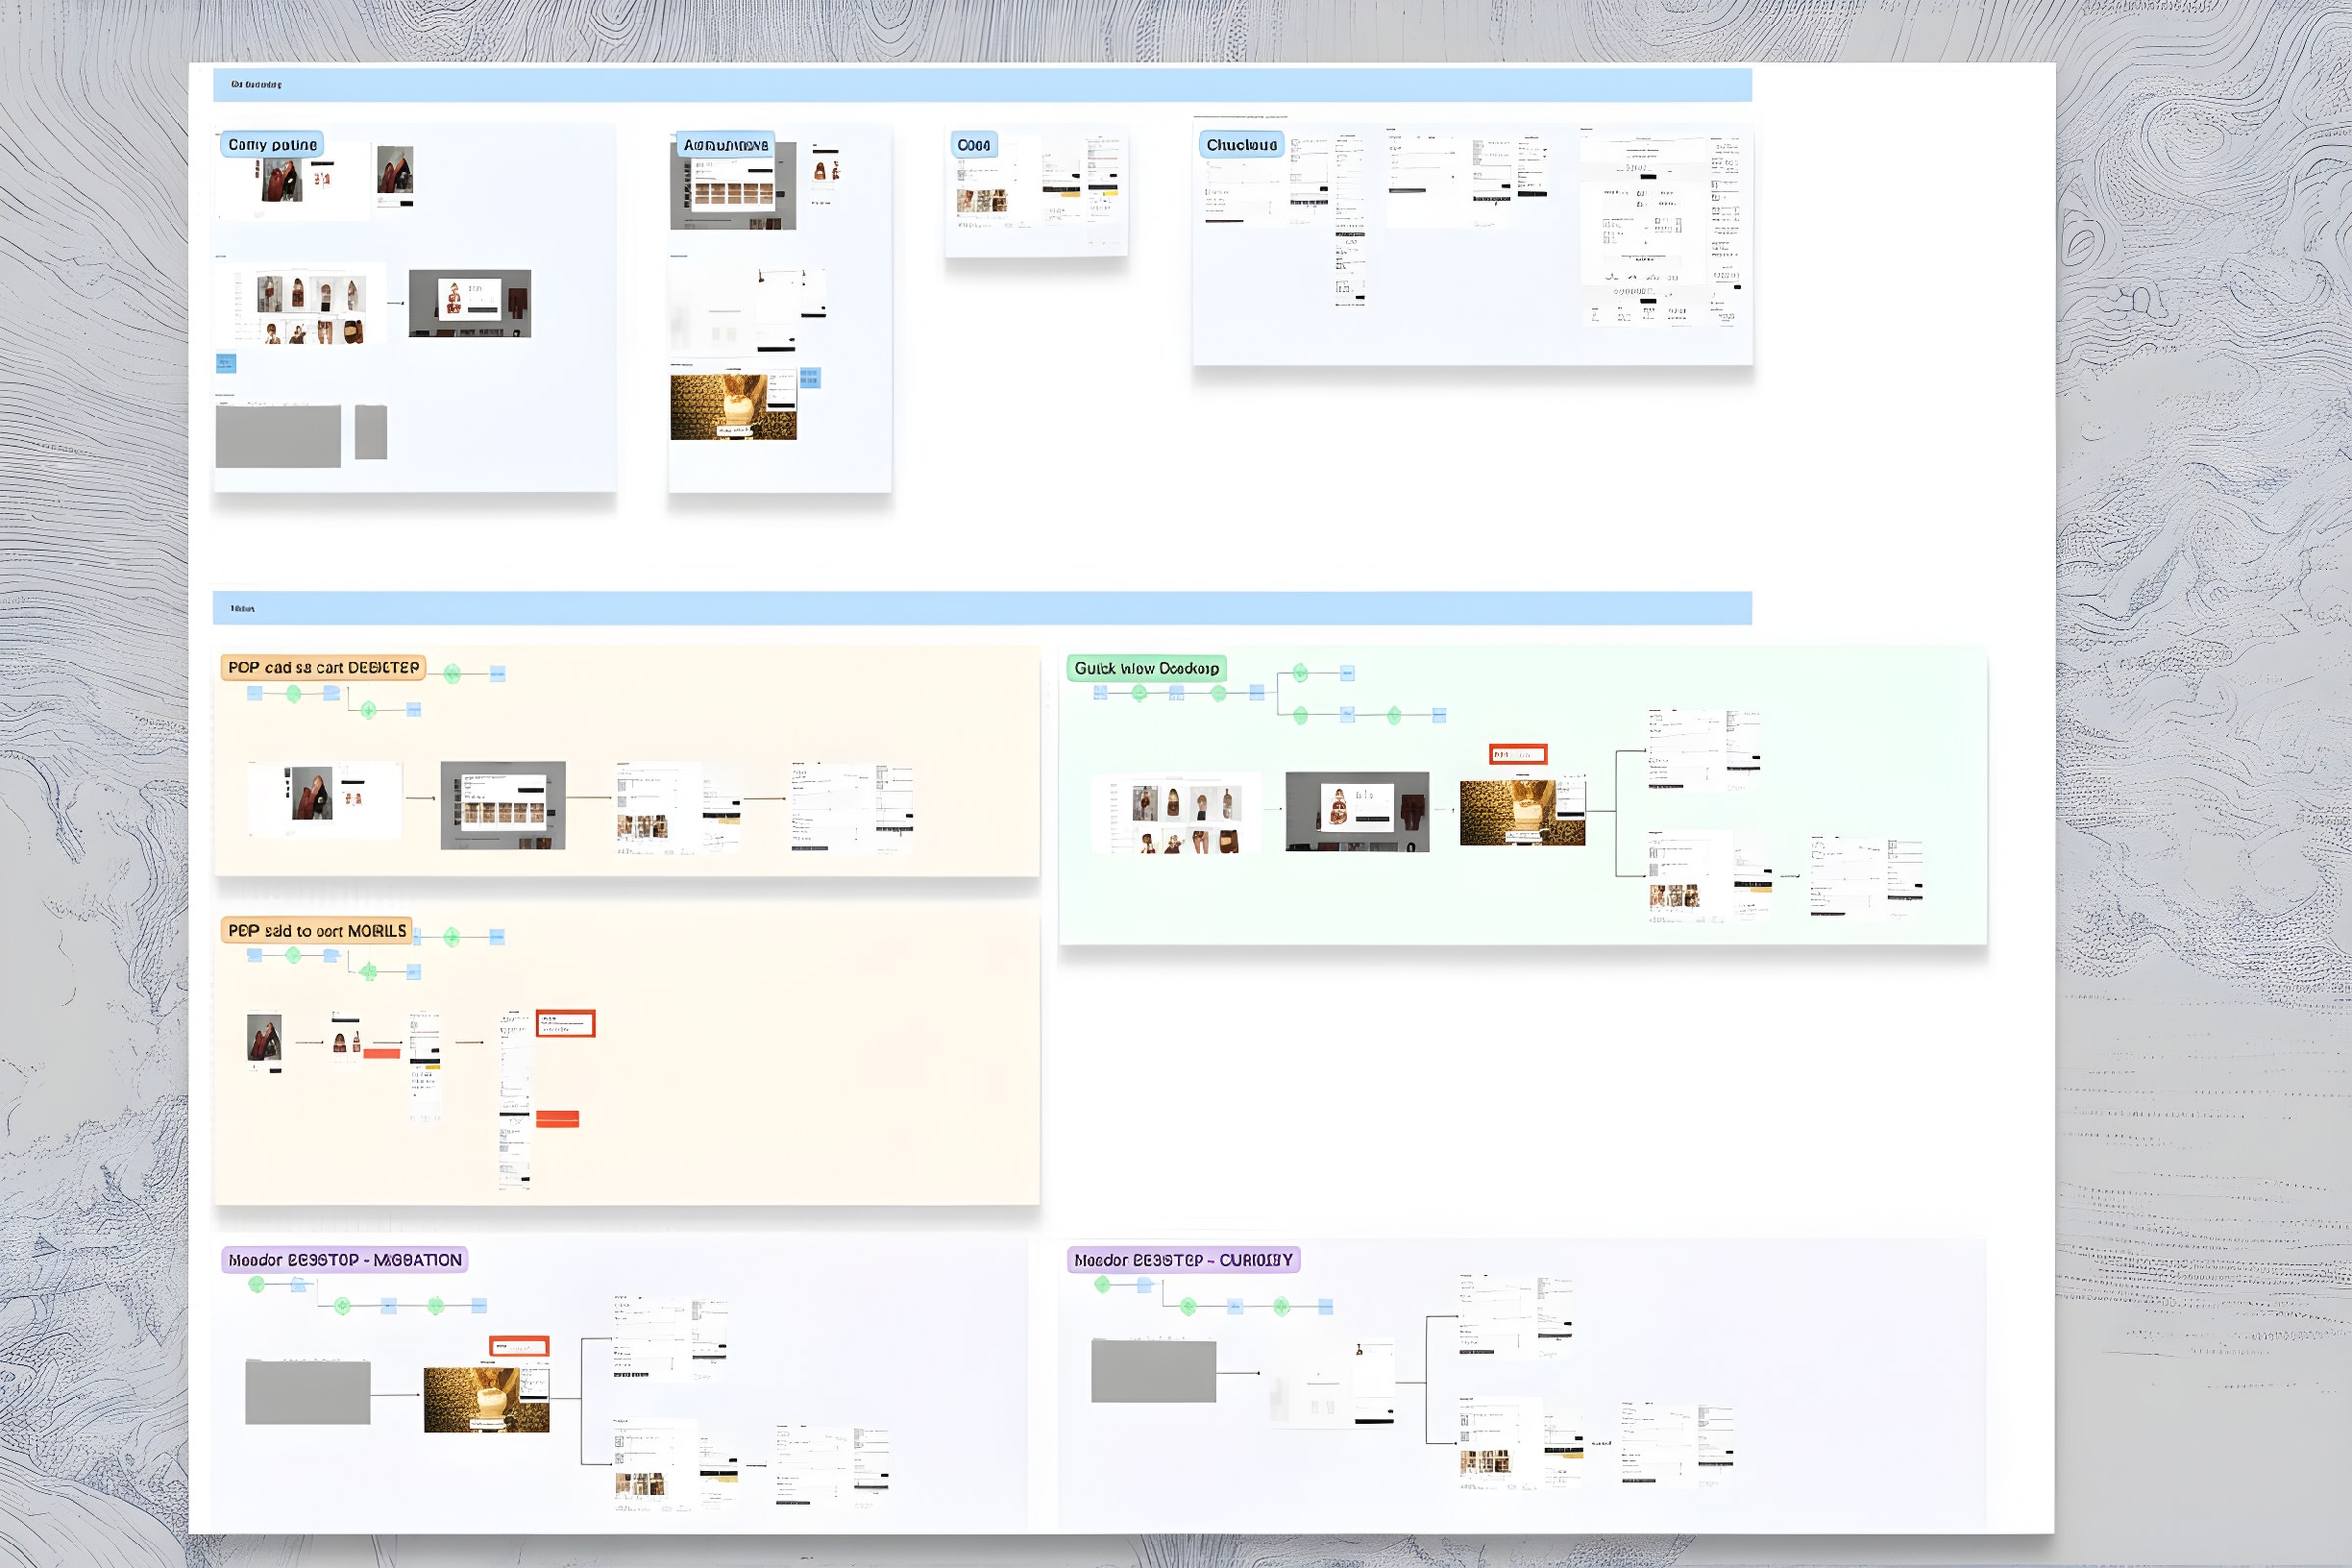Click the top blue header banner
This screenshot has height=1568, width=2352.
pyautogui.click(x=982, y=85)
